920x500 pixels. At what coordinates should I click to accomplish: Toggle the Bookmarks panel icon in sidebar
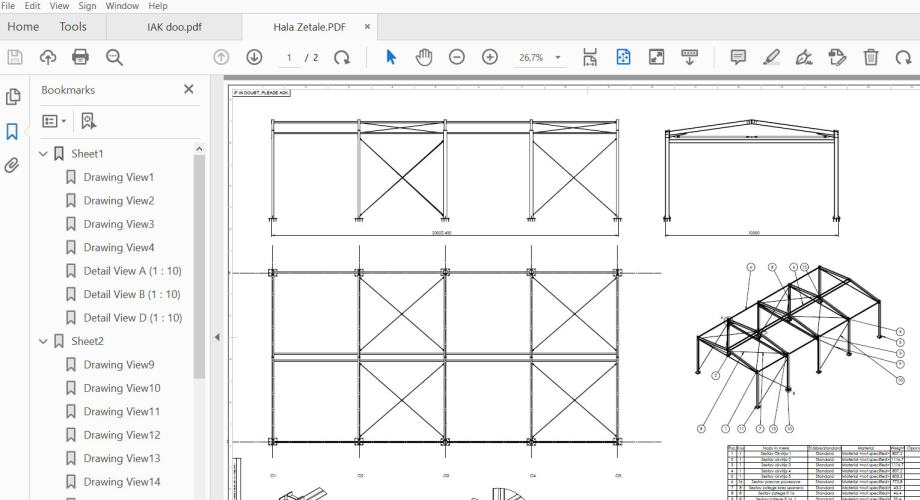[14, 131]
